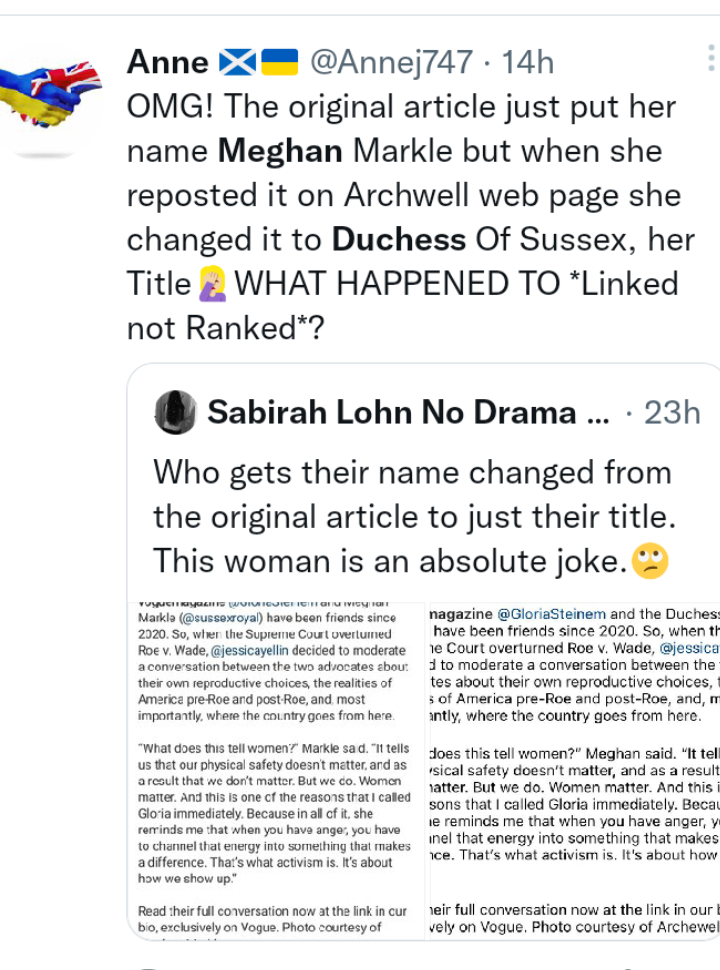Open the tweet's three-dot more options menu

(712, 60)
